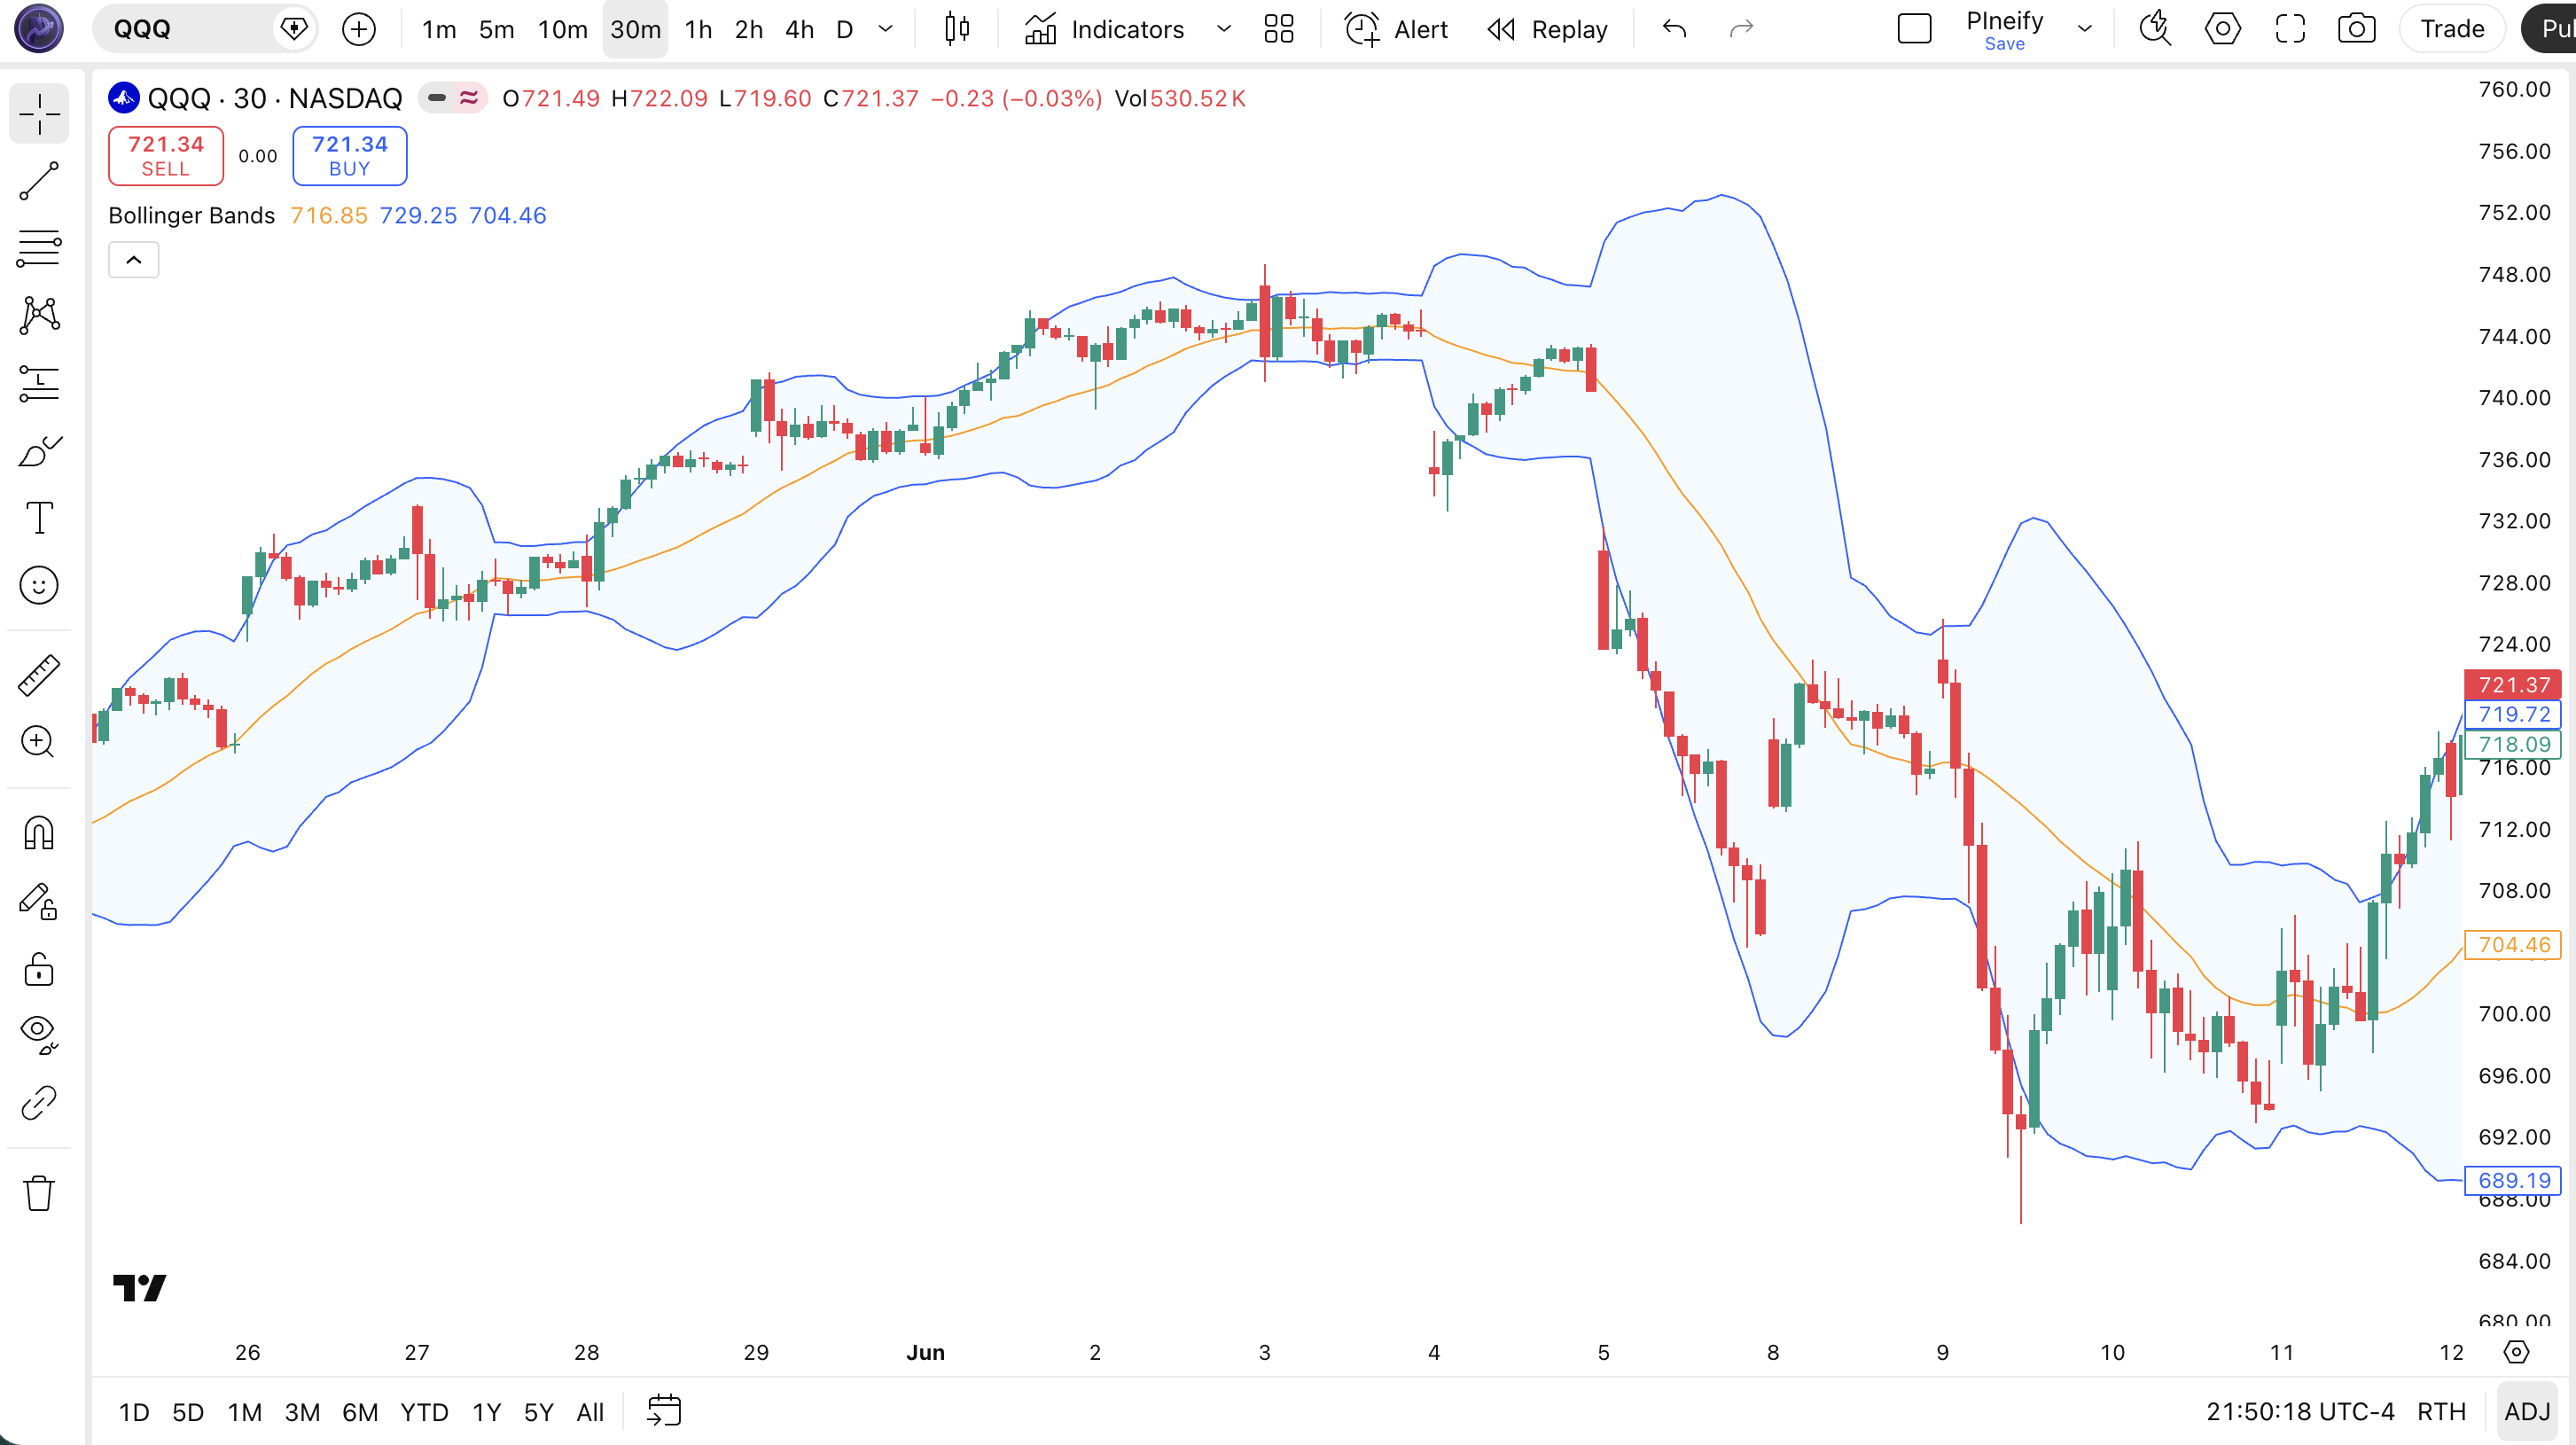
Task: Set the date range to 6M
Action: 360,1412
